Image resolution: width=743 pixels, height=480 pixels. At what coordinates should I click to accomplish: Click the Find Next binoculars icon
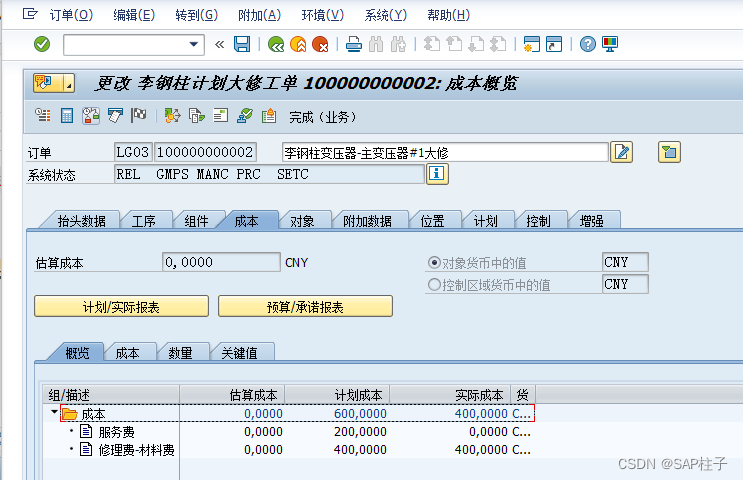pos(398,45)
